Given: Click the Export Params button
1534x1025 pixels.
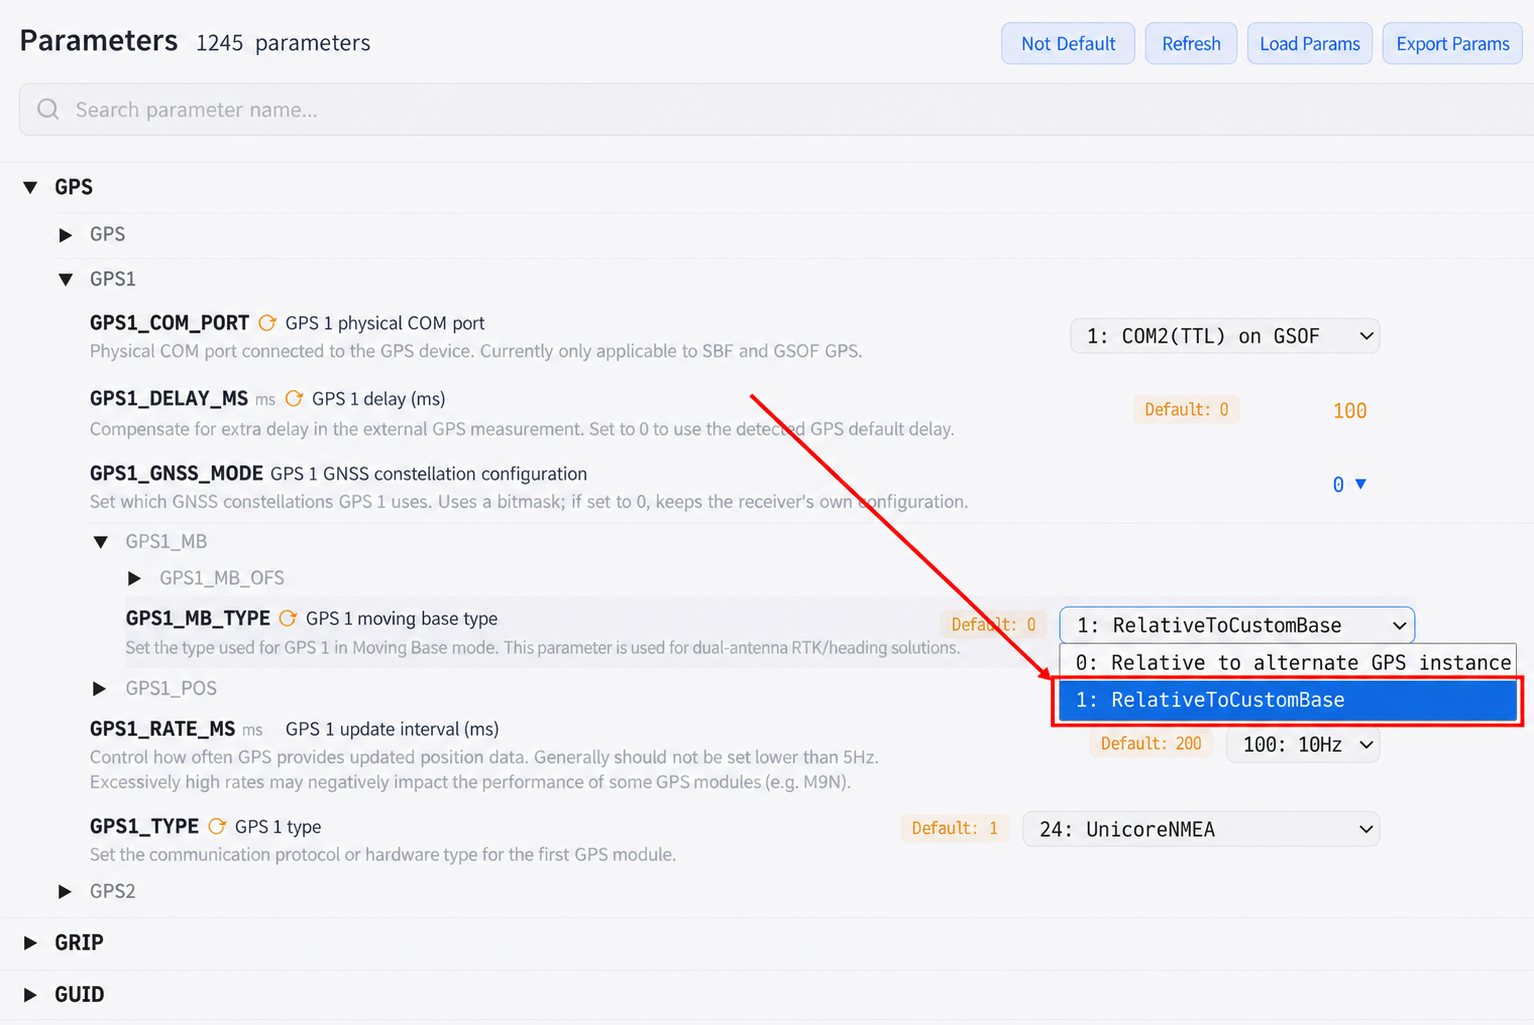Looking at the screenshot, I should coord(1453,43).
